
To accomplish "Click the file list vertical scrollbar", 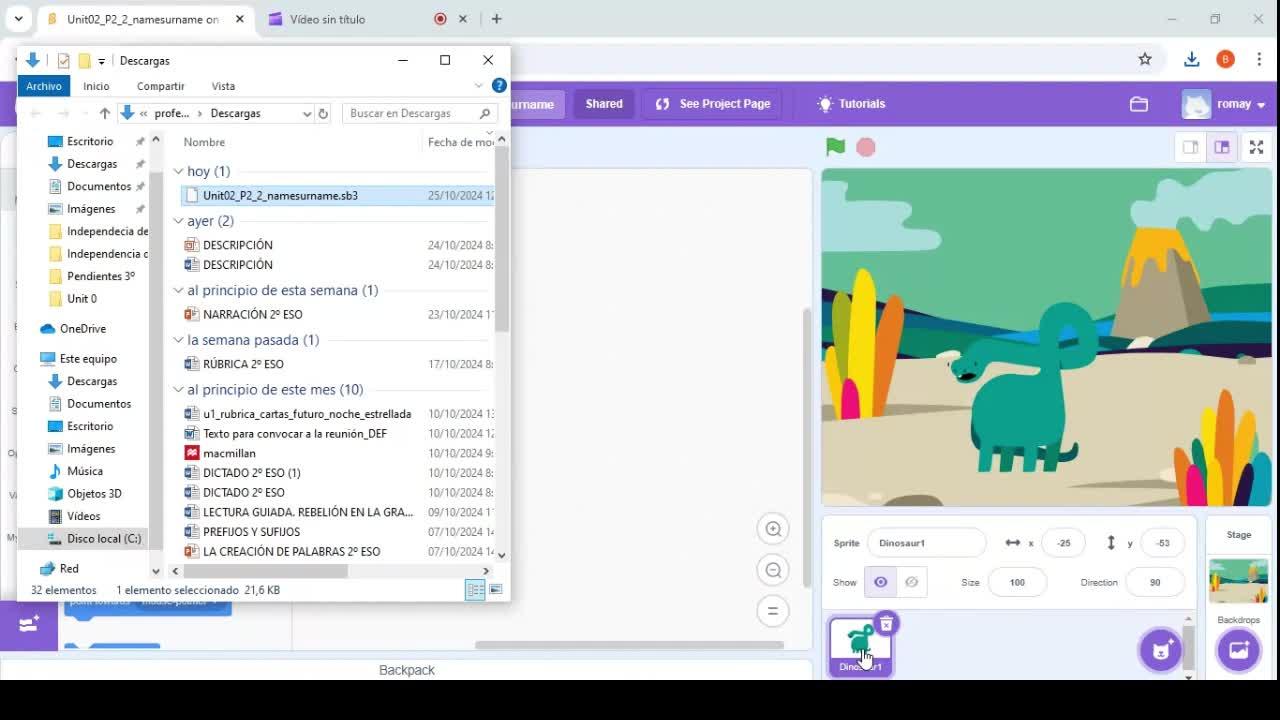I will click(x=502, y=240).
